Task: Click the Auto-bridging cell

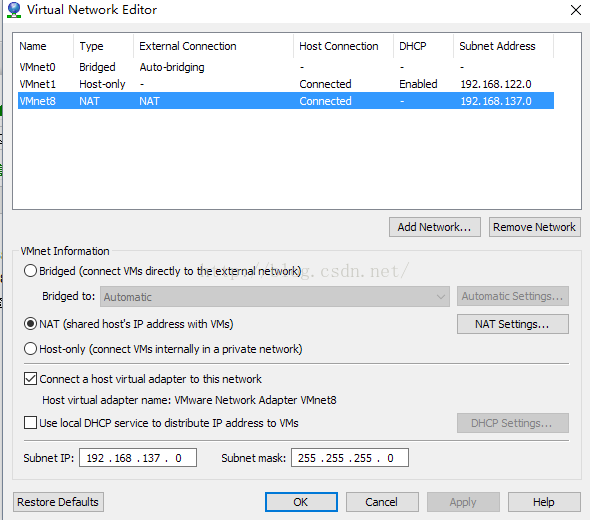Action: coord(172,67)
